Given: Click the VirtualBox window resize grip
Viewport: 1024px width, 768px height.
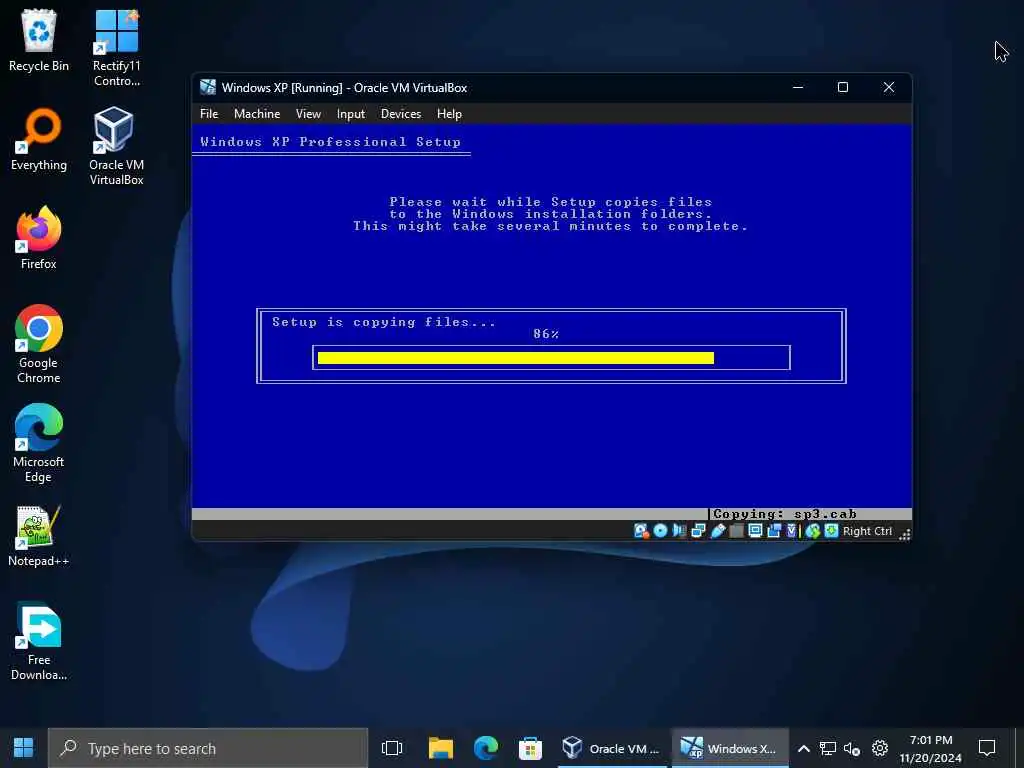Looking at the screenshot, I should (904, 534).
